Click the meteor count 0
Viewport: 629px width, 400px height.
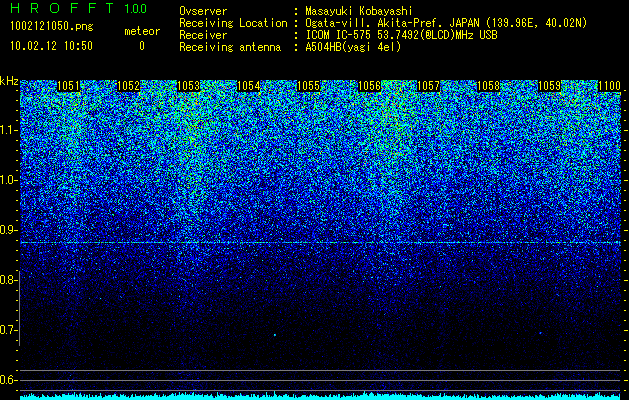pyautogui.click(x=142, y=46)
